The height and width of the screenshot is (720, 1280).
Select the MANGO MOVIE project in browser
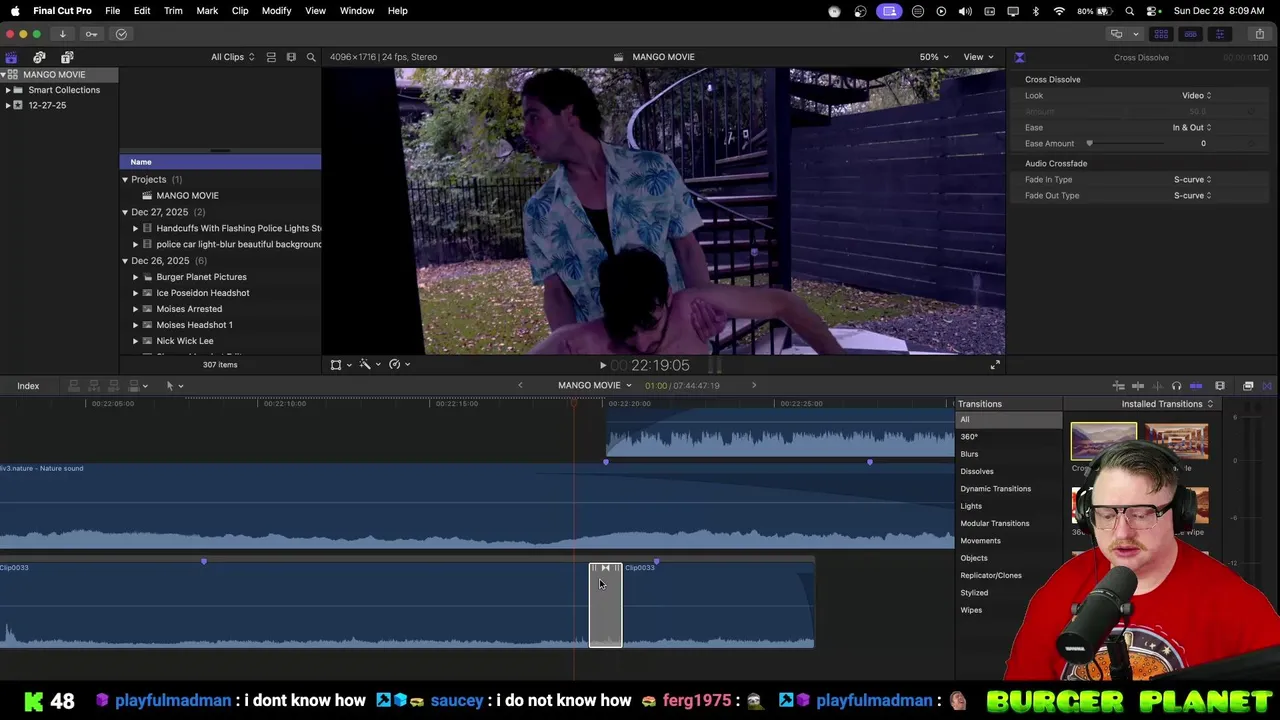(187, 196)
